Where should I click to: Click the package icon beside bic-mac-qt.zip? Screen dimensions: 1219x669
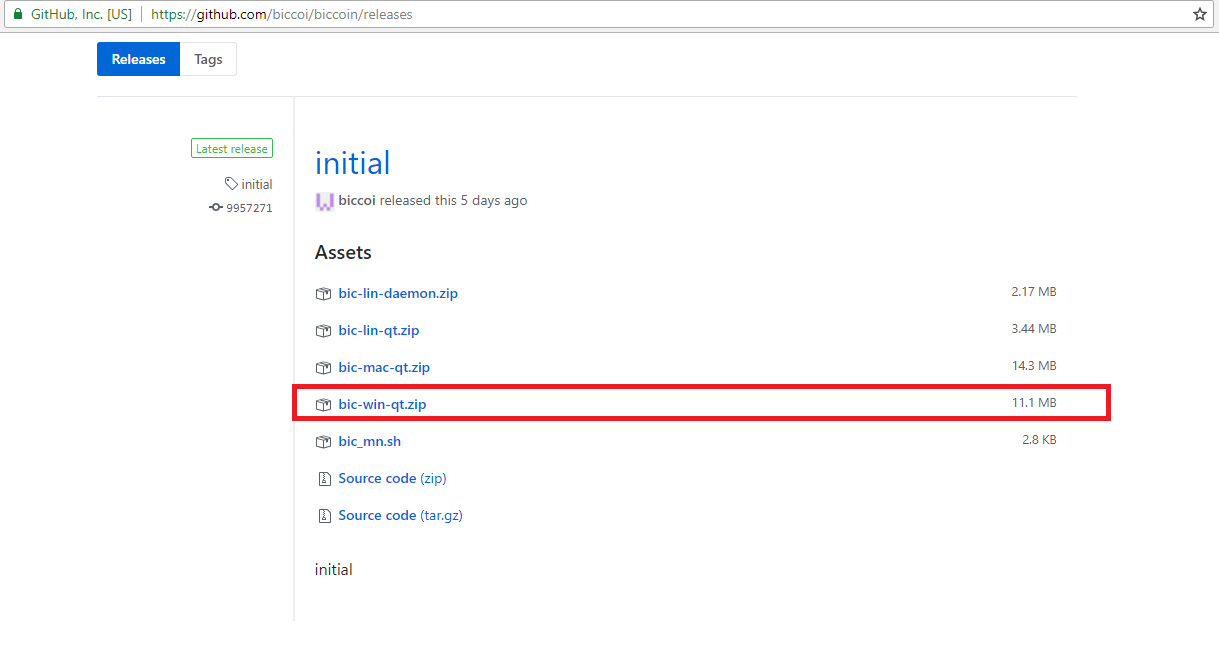323,368
